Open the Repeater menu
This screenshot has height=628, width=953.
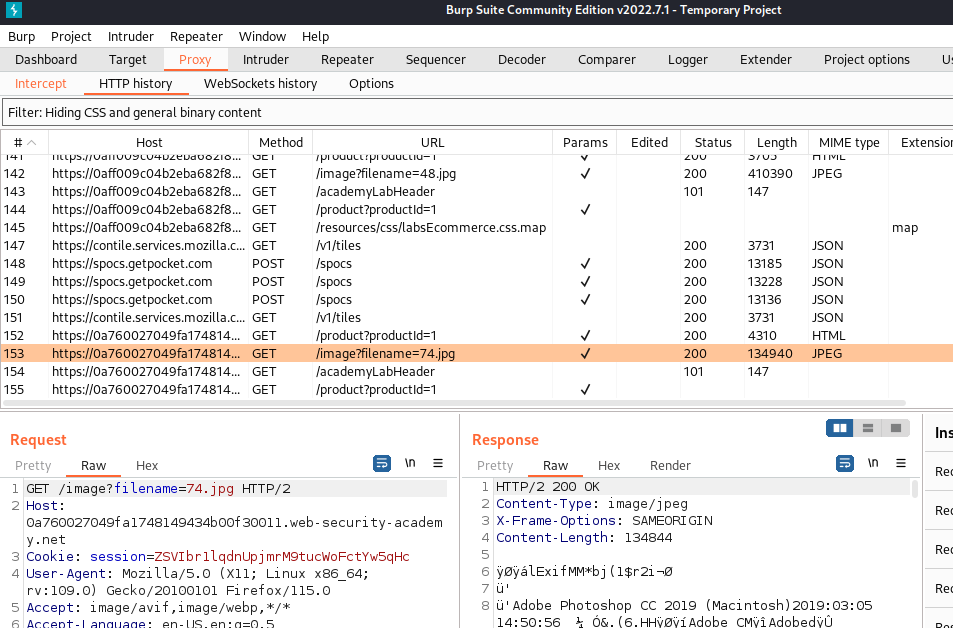pyautogui.click(x=196, y=36)
